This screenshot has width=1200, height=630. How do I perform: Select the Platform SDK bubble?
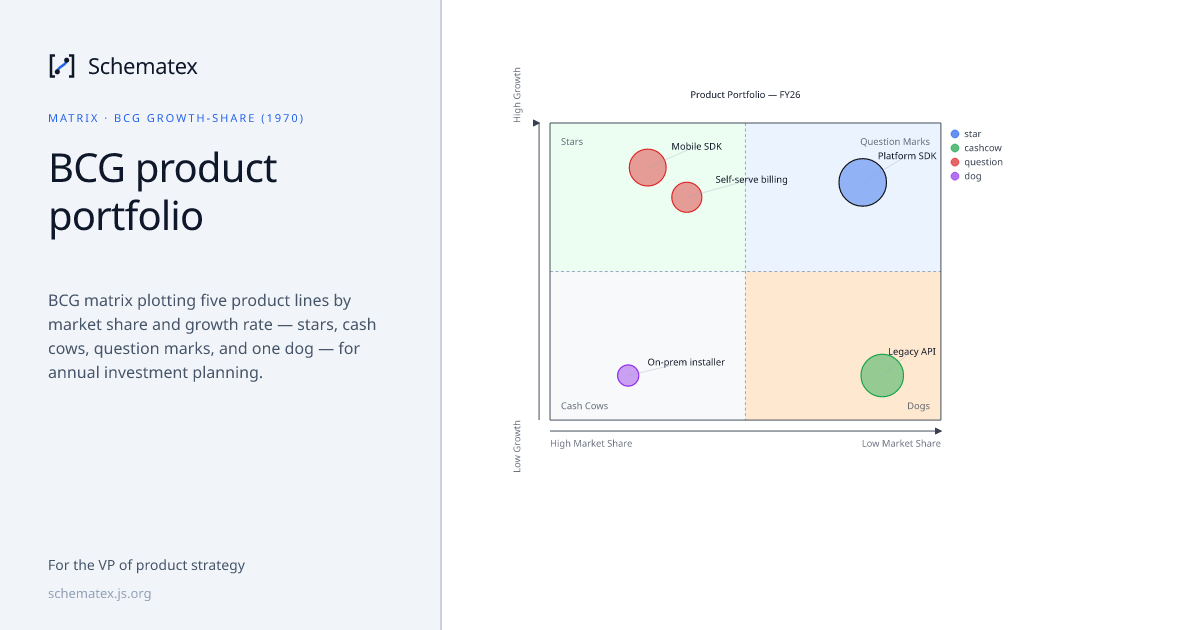pos(863,183)
